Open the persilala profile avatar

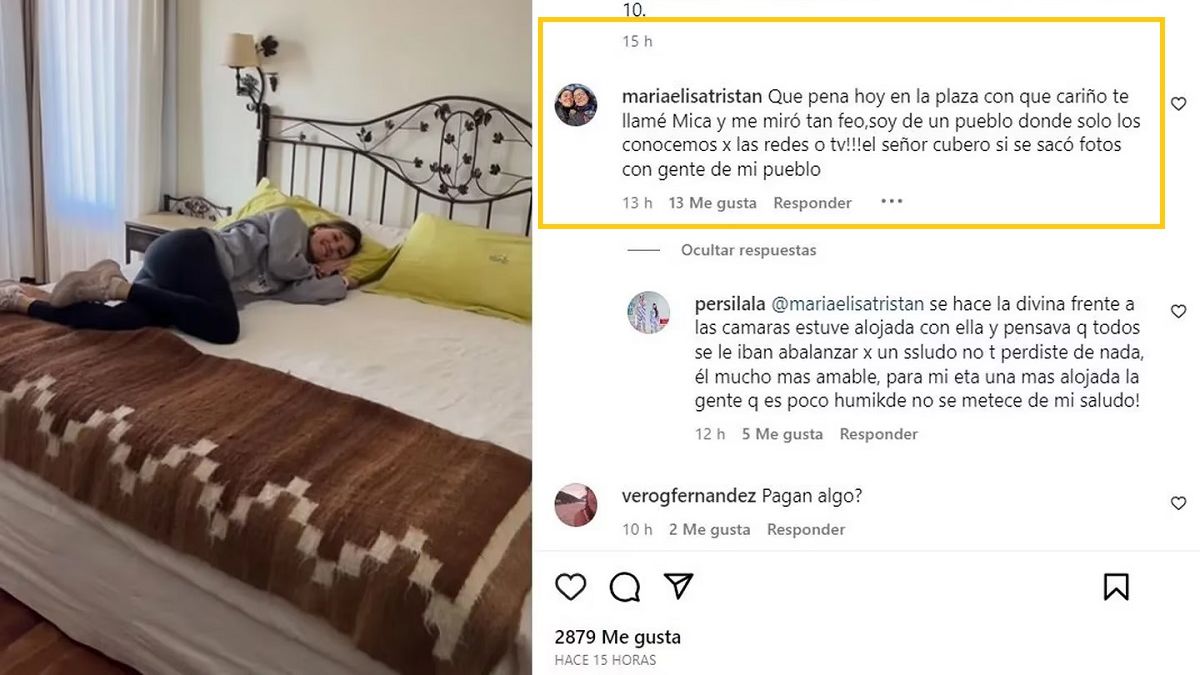[648, 313]
